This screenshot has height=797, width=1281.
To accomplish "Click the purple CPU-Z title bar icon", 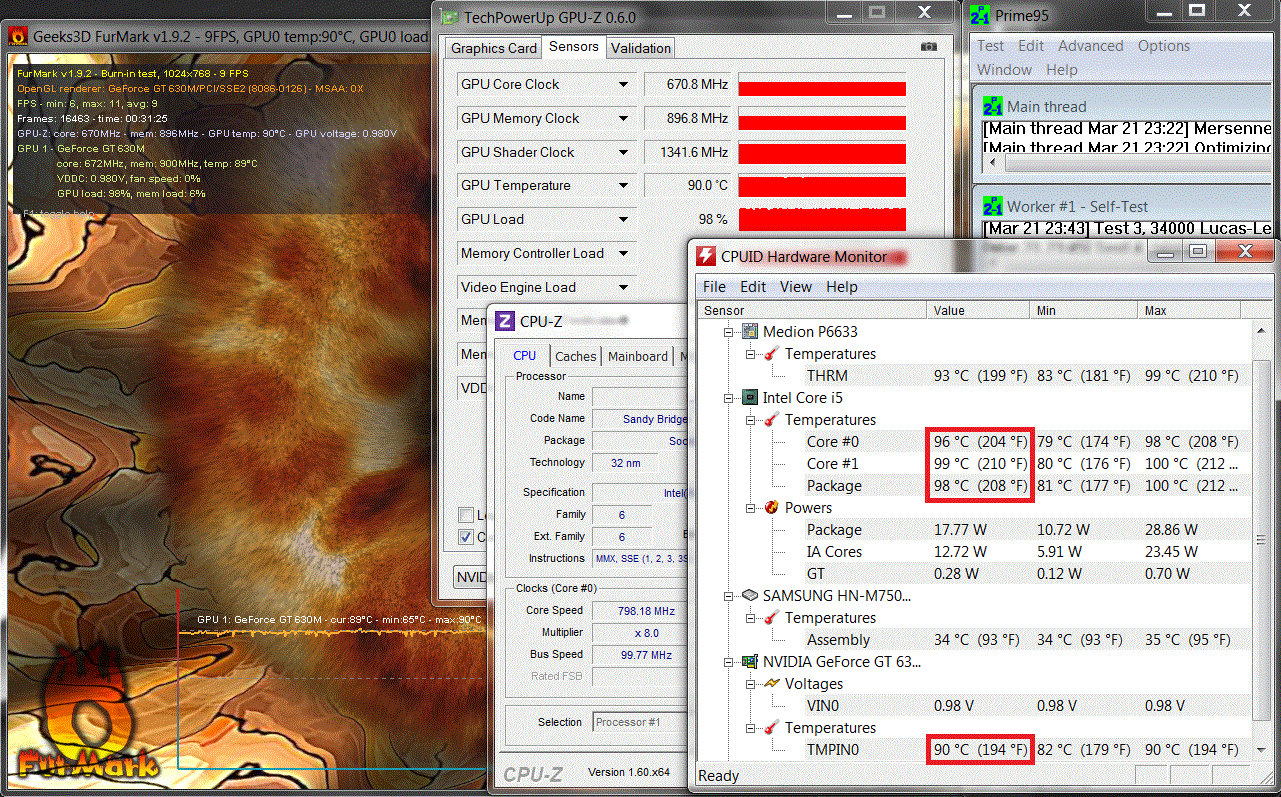I will [504, 321].
